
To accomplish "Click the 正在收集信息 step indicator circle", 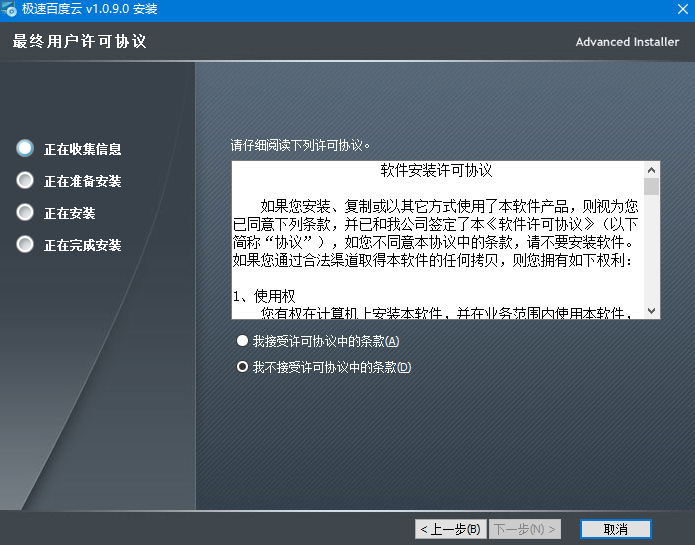I will tap(25, 148).
